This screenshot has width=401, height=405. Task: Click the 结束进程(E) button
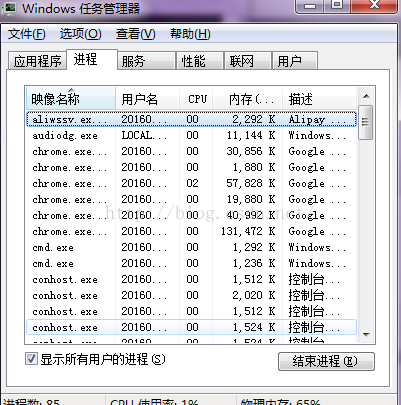(326, 361)
